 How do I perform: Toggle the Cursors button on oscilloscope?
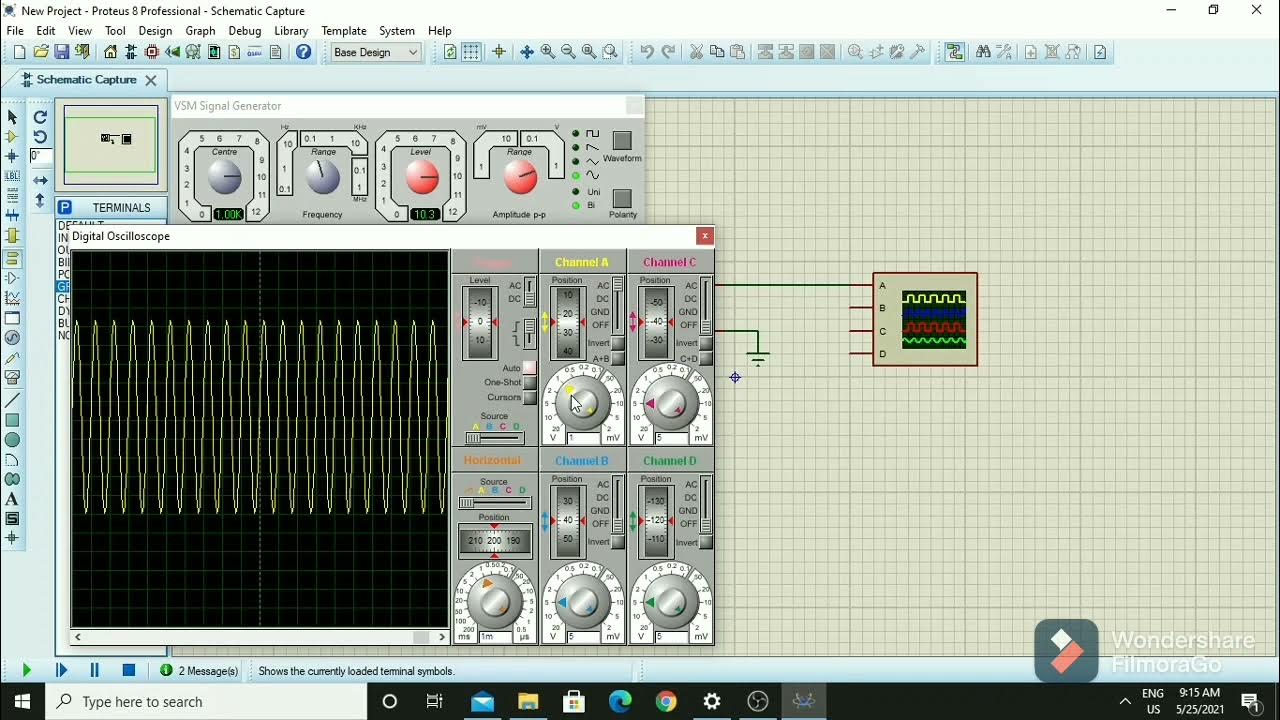point(530,398)
